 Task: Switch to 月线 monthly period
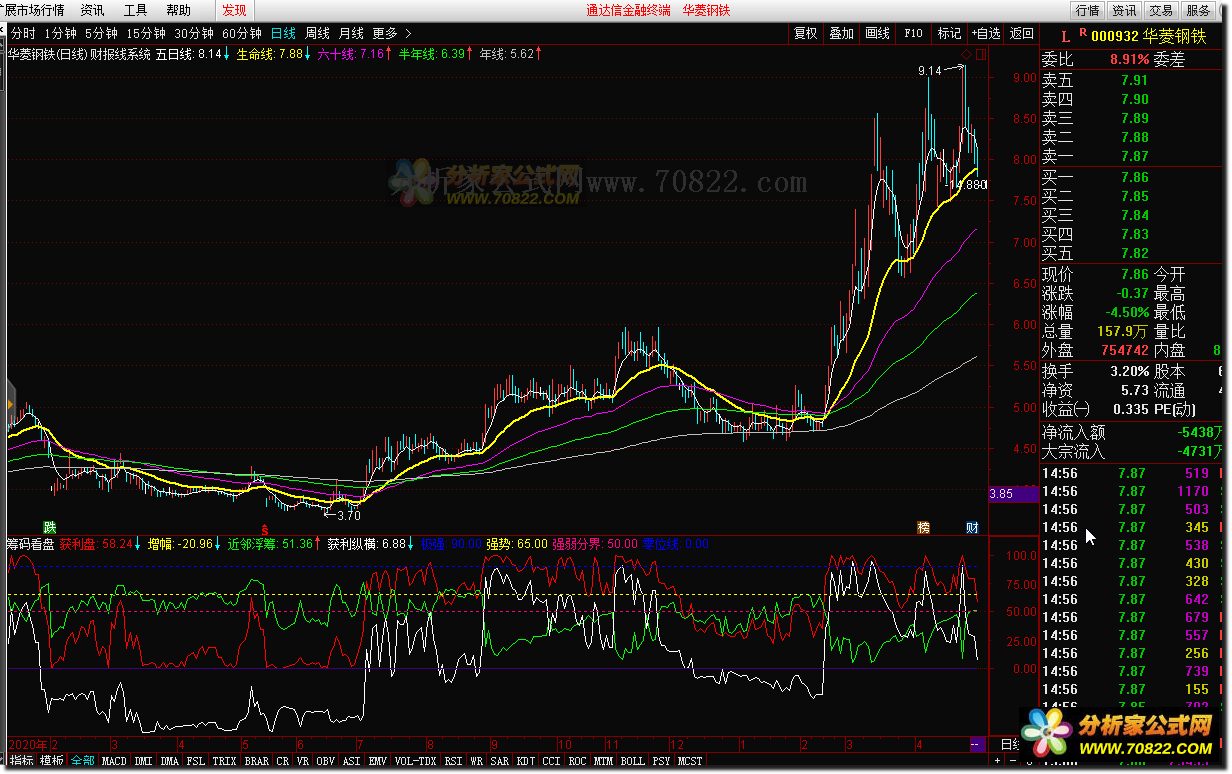pyautogui.click(x=351, y=33)
